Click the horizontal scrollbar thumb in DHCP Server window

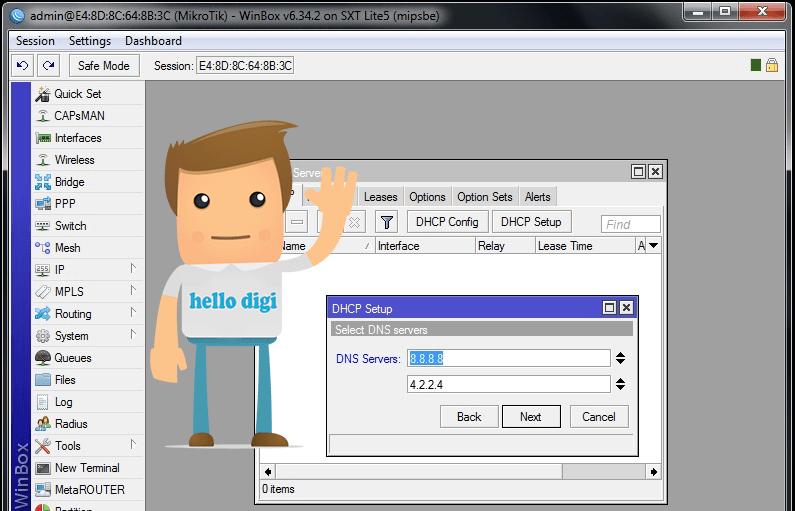click(419, 471)
